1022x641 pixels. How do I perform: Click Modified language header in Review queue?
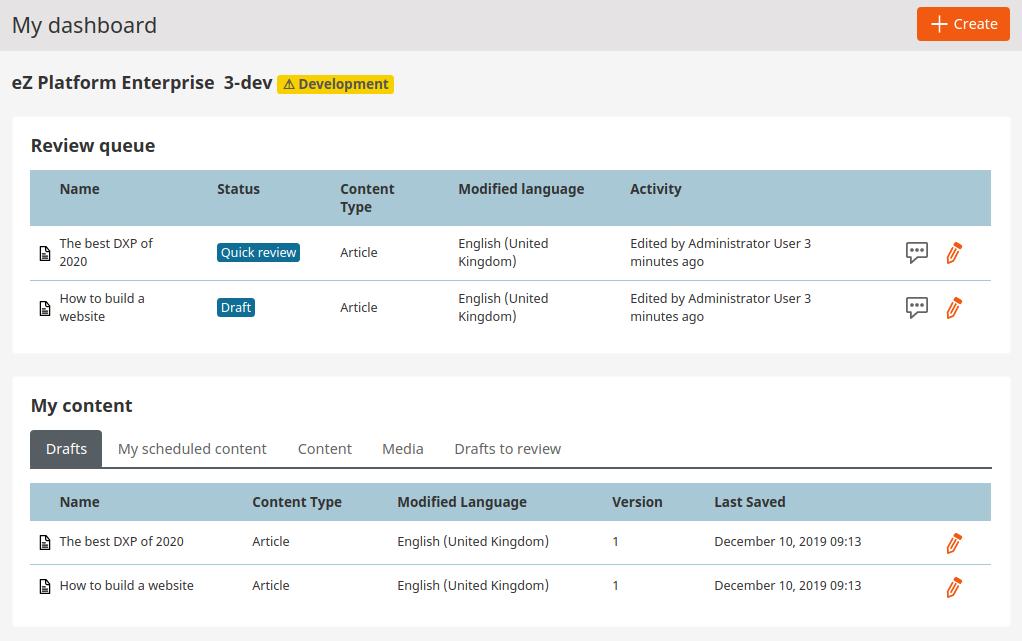(521, 189)
